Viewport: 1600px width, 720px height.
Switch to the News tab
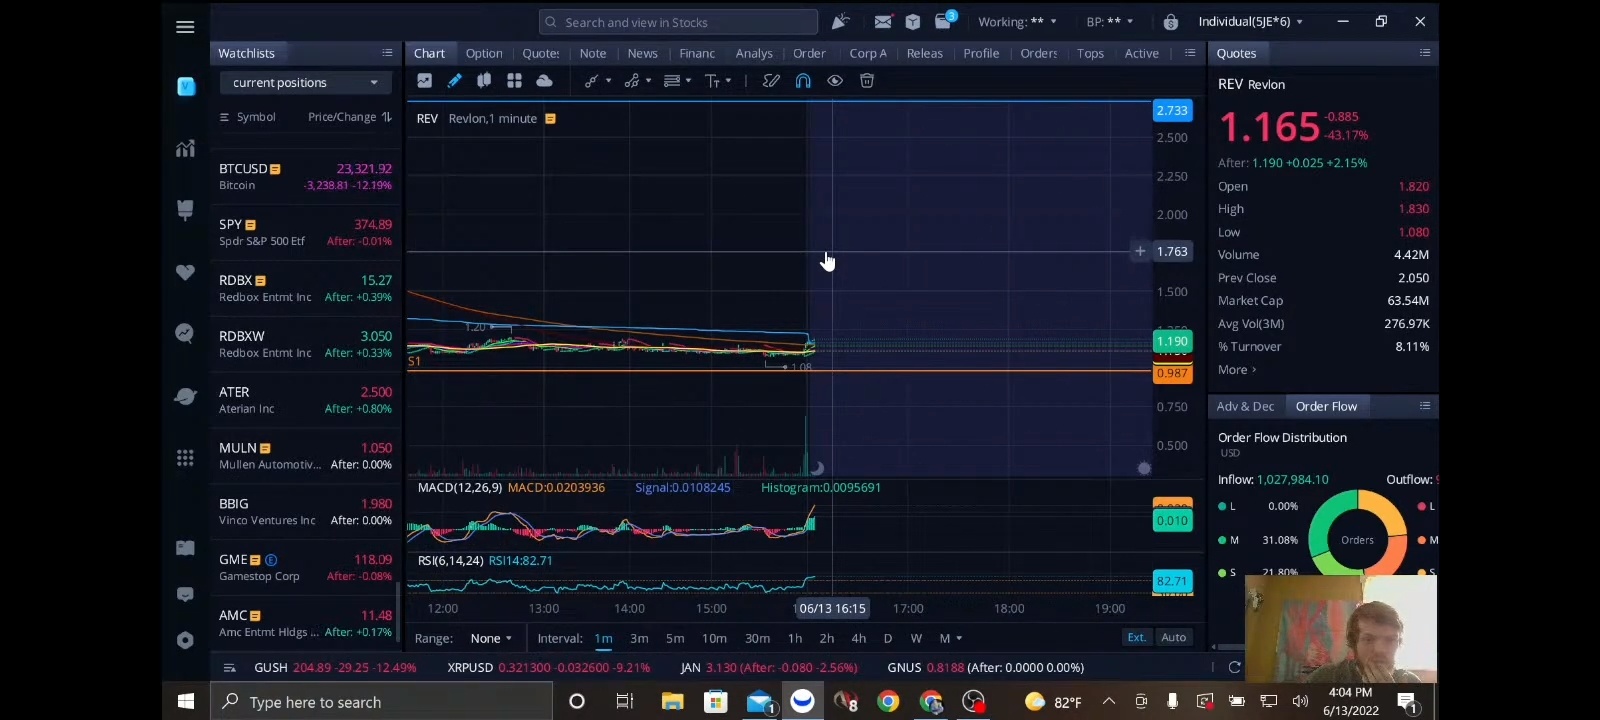point(642,53)
